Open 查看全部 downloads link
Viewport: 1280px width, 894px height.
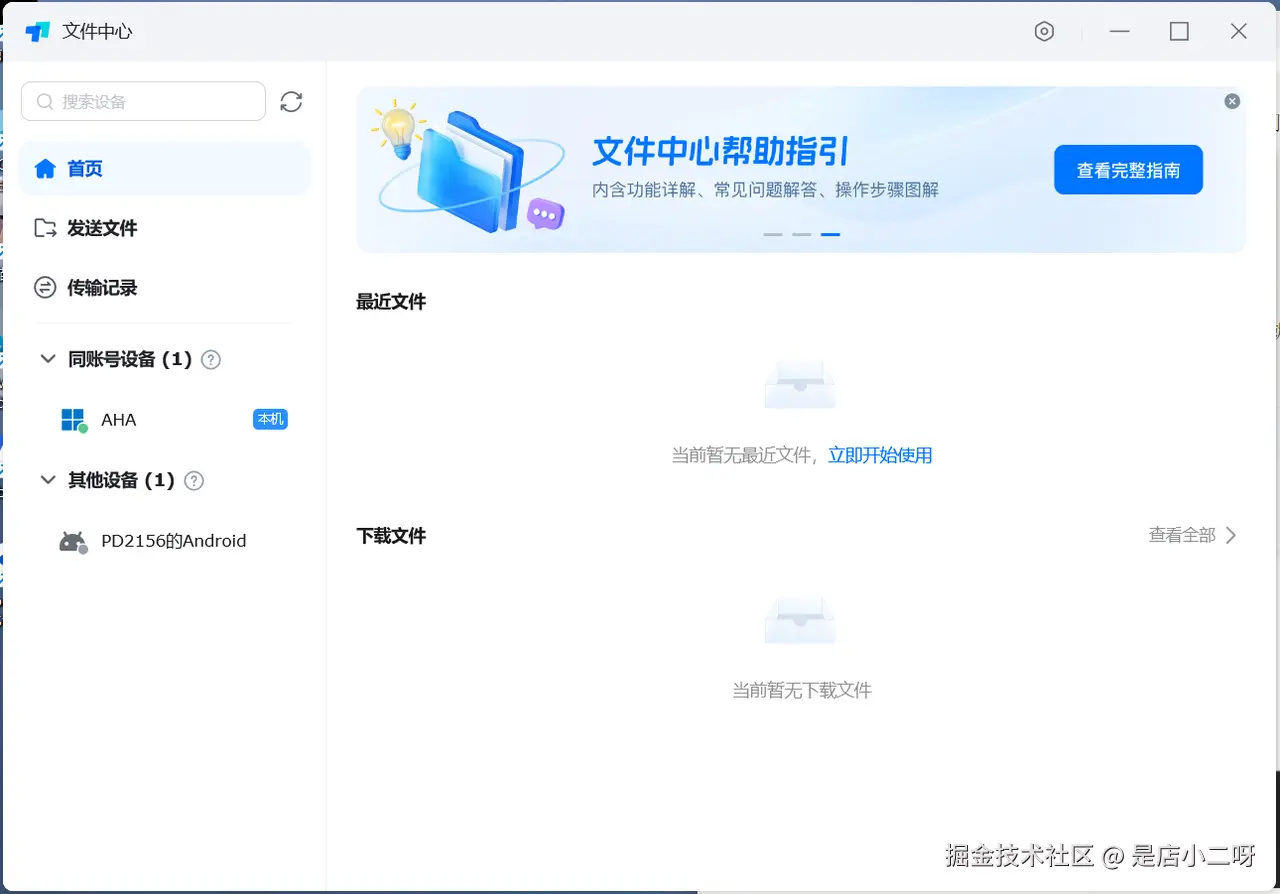pos(1182,535)
